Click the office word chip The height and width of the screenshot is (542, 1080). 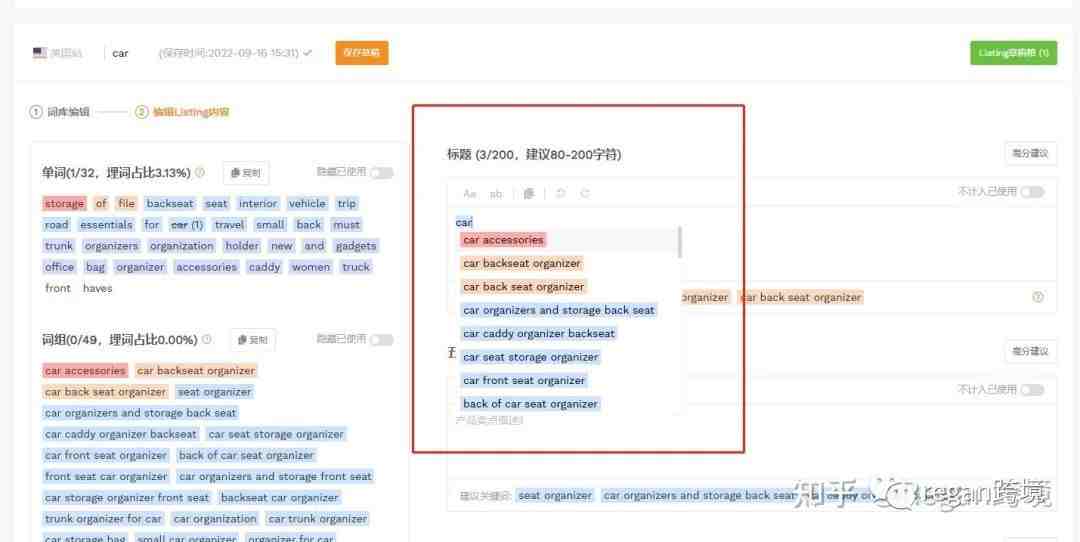(x=59, y=267)
